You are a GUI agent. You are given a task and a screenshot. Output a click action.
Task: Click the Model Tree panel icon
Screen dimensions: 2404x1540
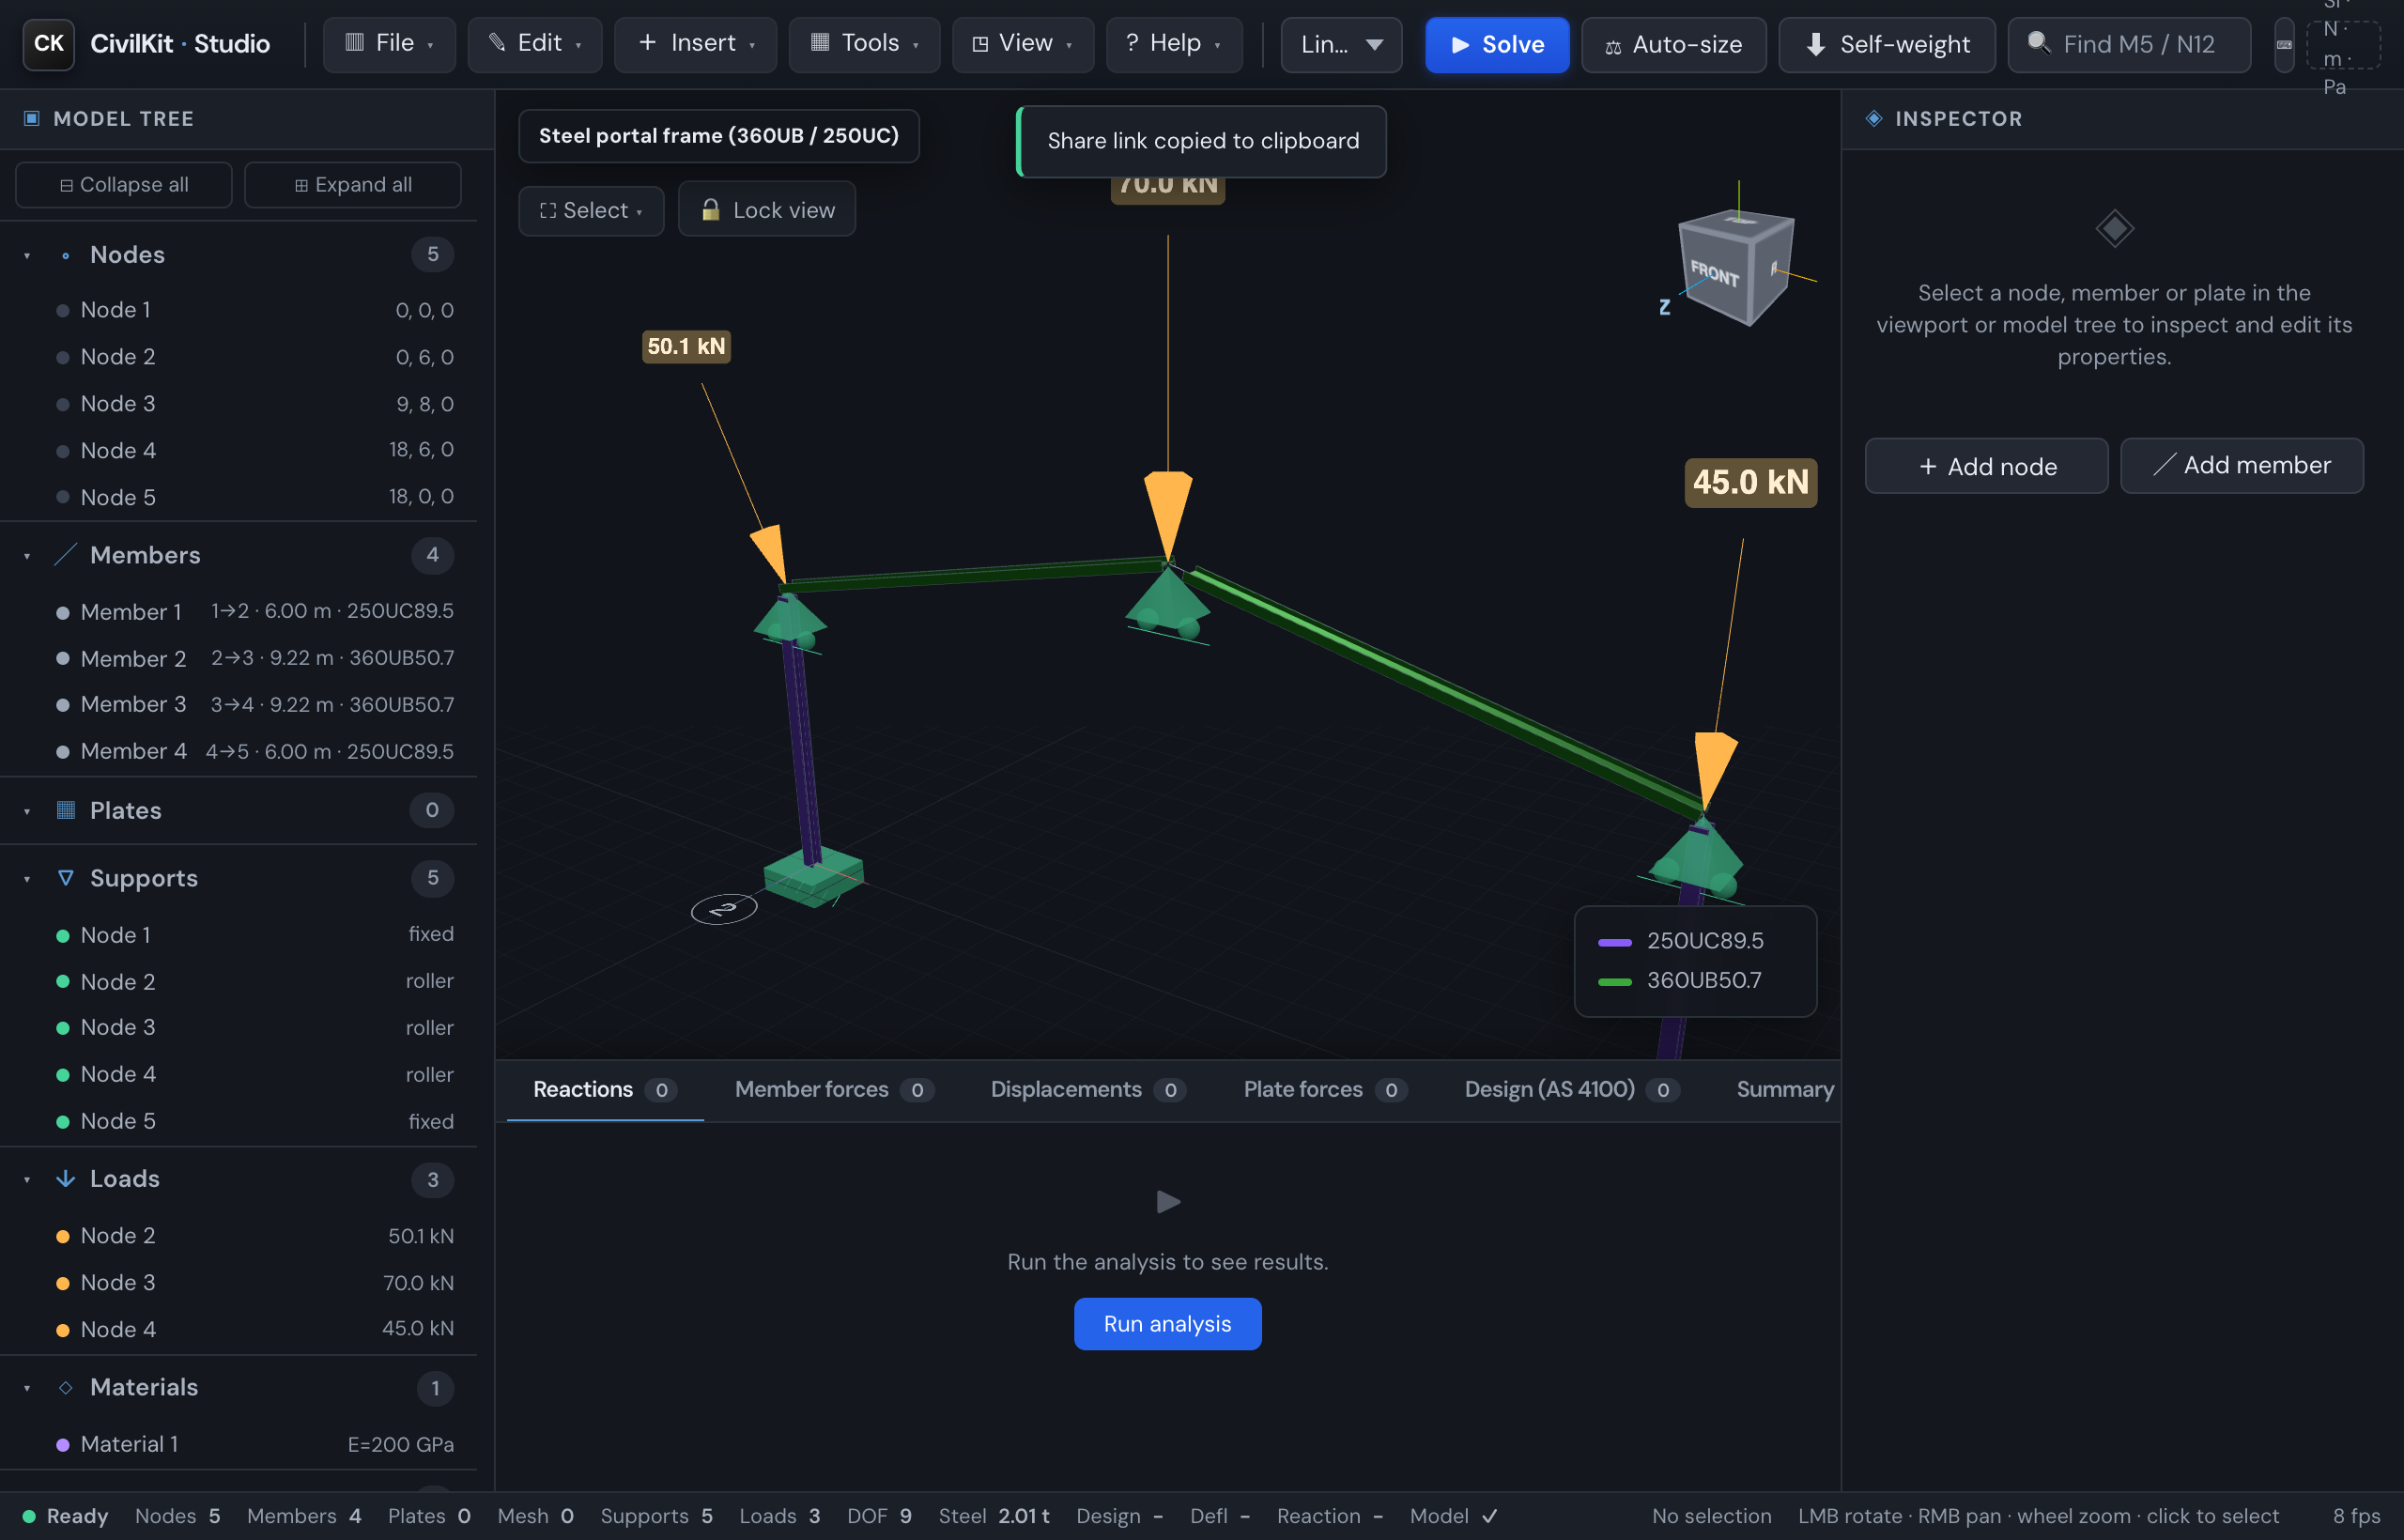point(31,118)
